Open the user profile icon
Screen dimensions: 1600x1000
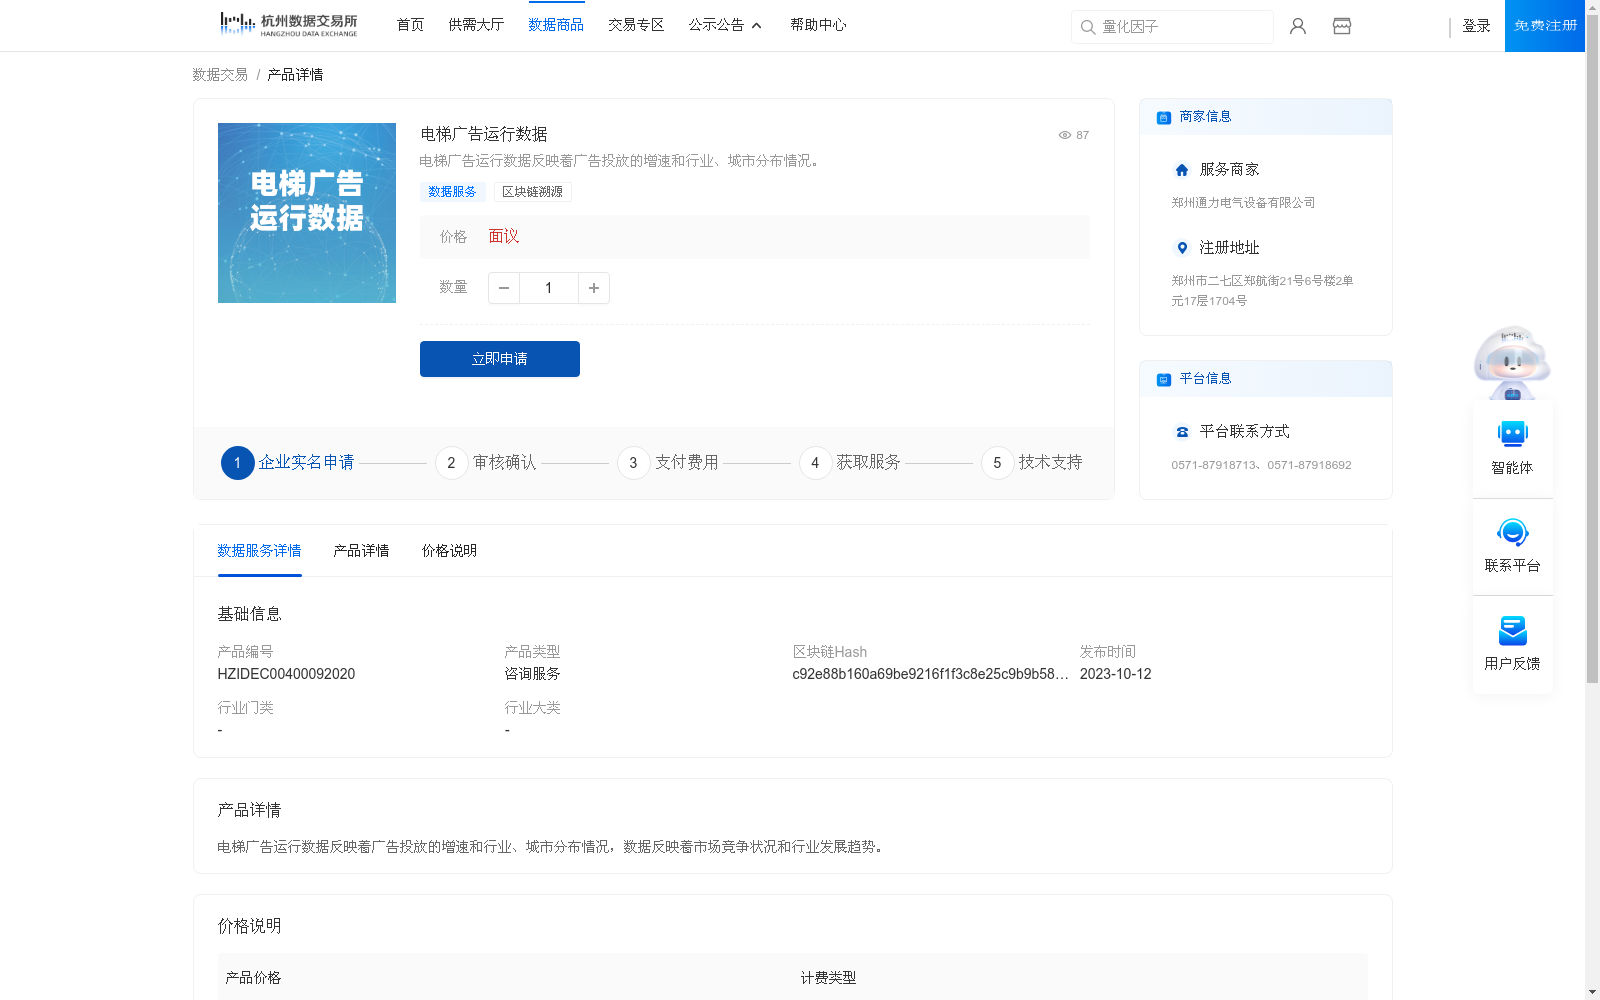point(1298,26)
